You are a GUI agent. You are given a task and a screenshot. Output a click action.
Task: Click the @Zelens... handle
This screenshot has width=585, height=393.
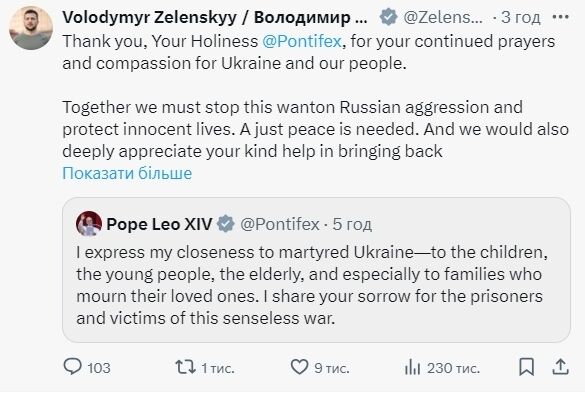click(443, 17)
